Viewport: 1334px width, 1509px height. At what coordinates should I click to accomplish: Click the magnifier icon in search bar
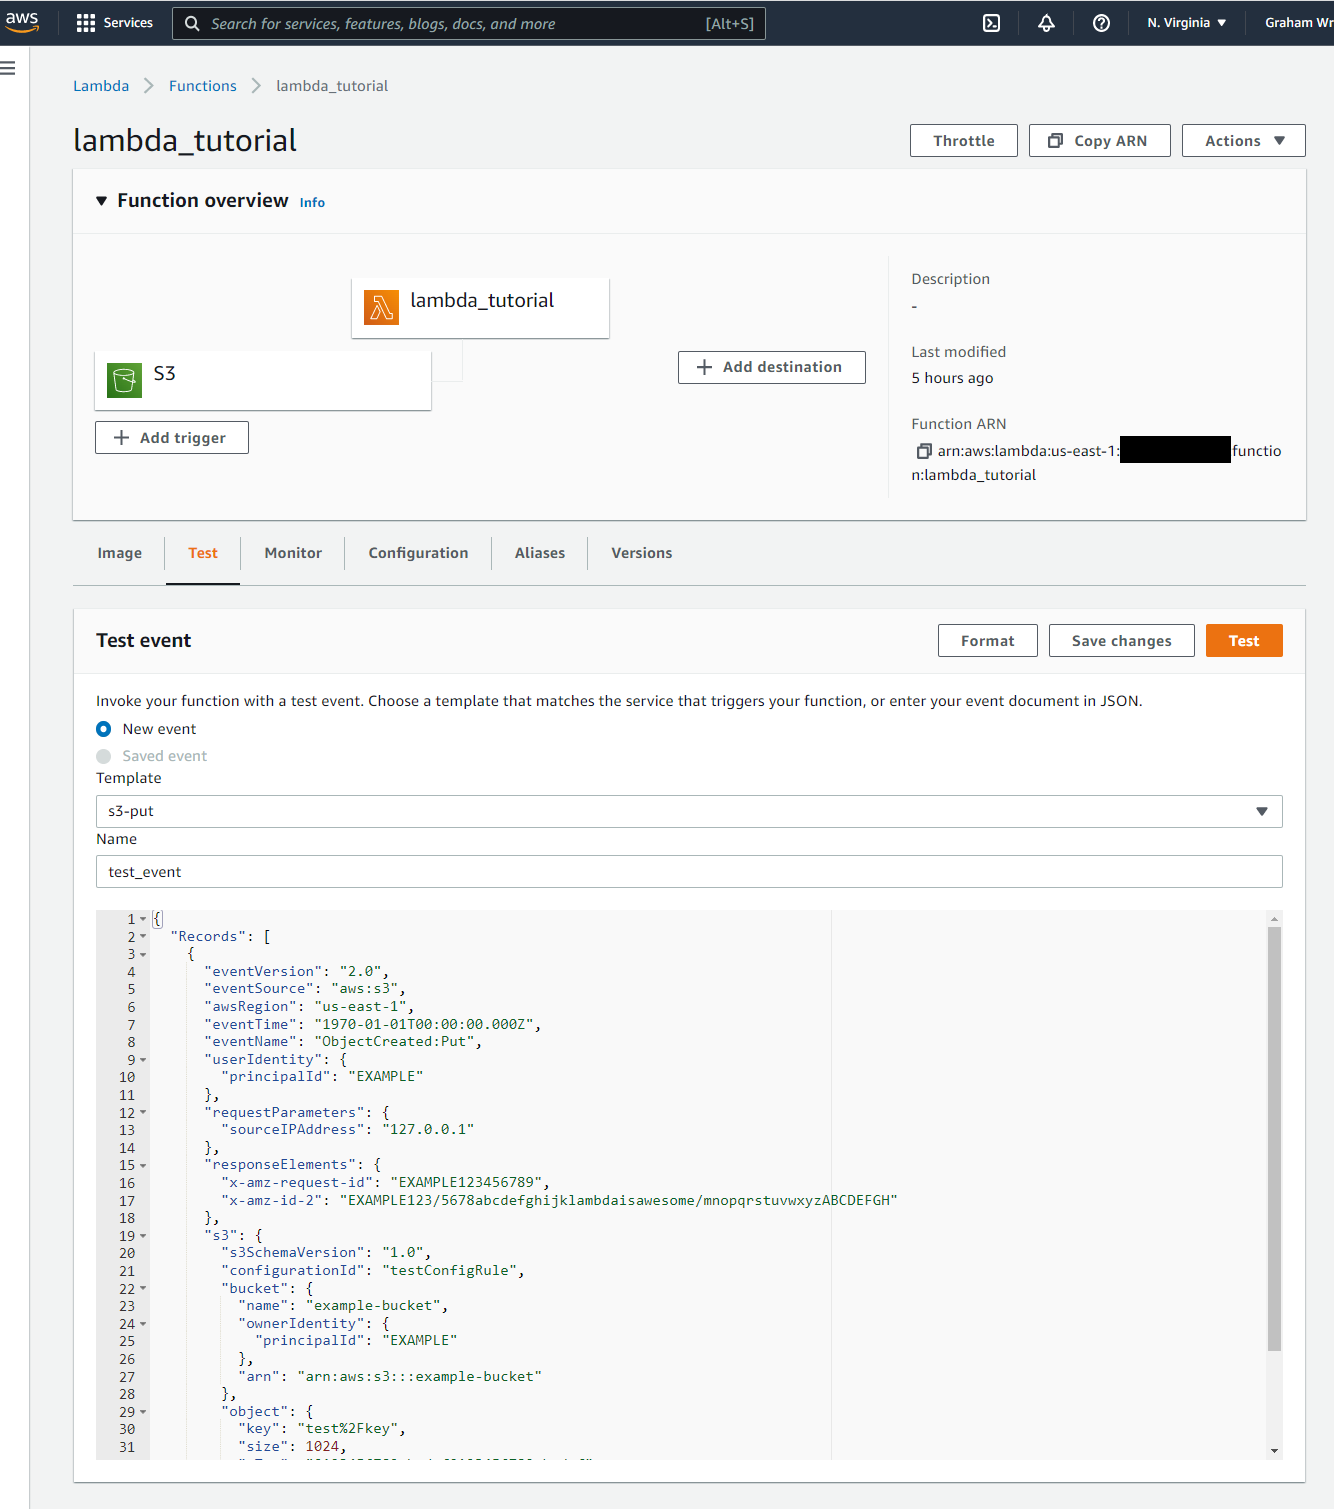pyautogui.click(x=192, y=23)
